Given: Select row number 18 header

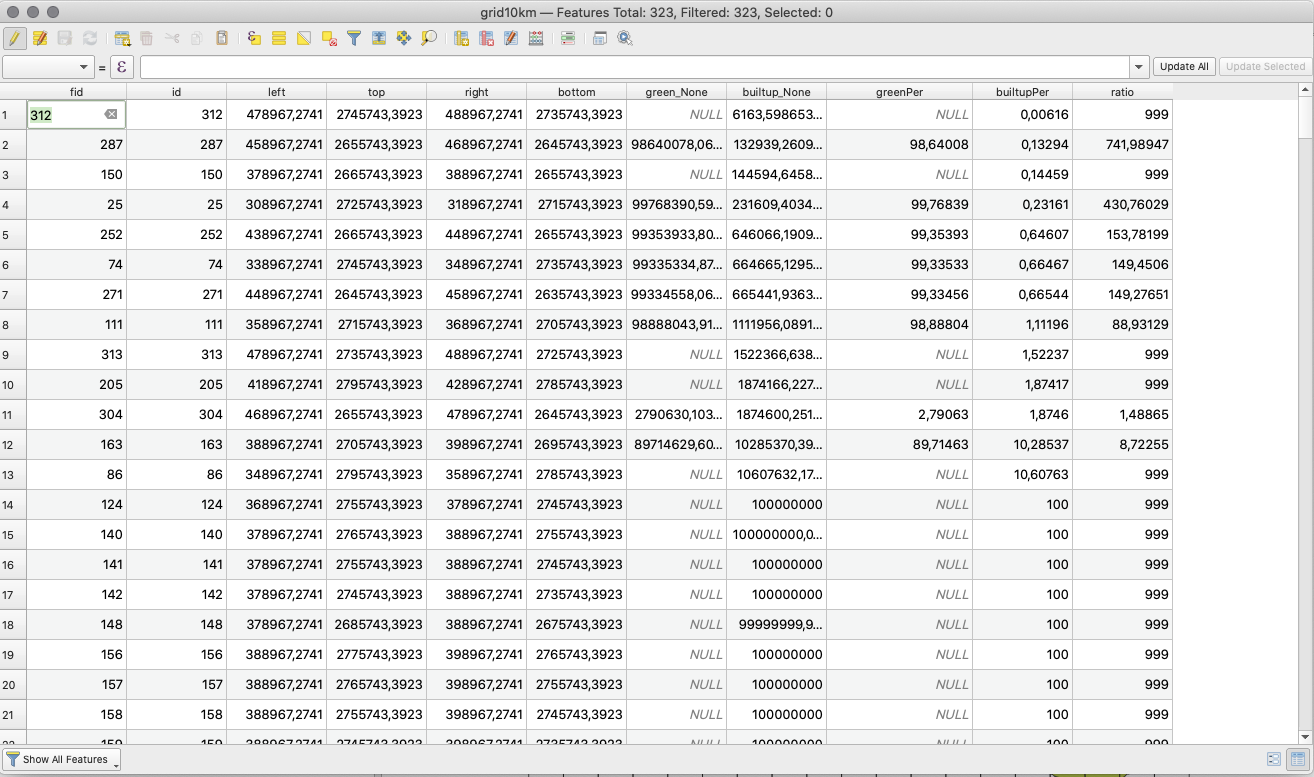Looking at the screenshot, I should pyautogui.click(x=13, y=625).
